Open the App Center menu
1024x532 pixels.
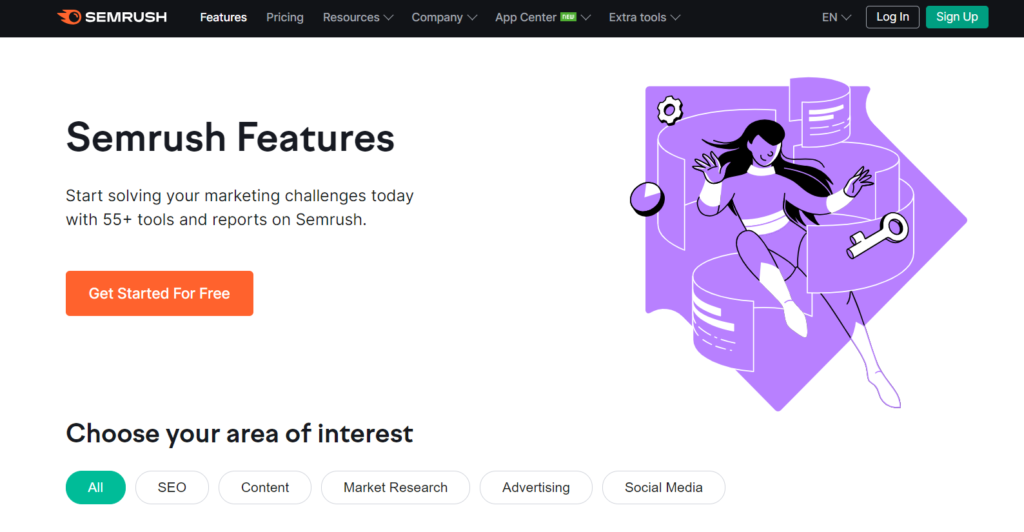(x=527, y=17)
